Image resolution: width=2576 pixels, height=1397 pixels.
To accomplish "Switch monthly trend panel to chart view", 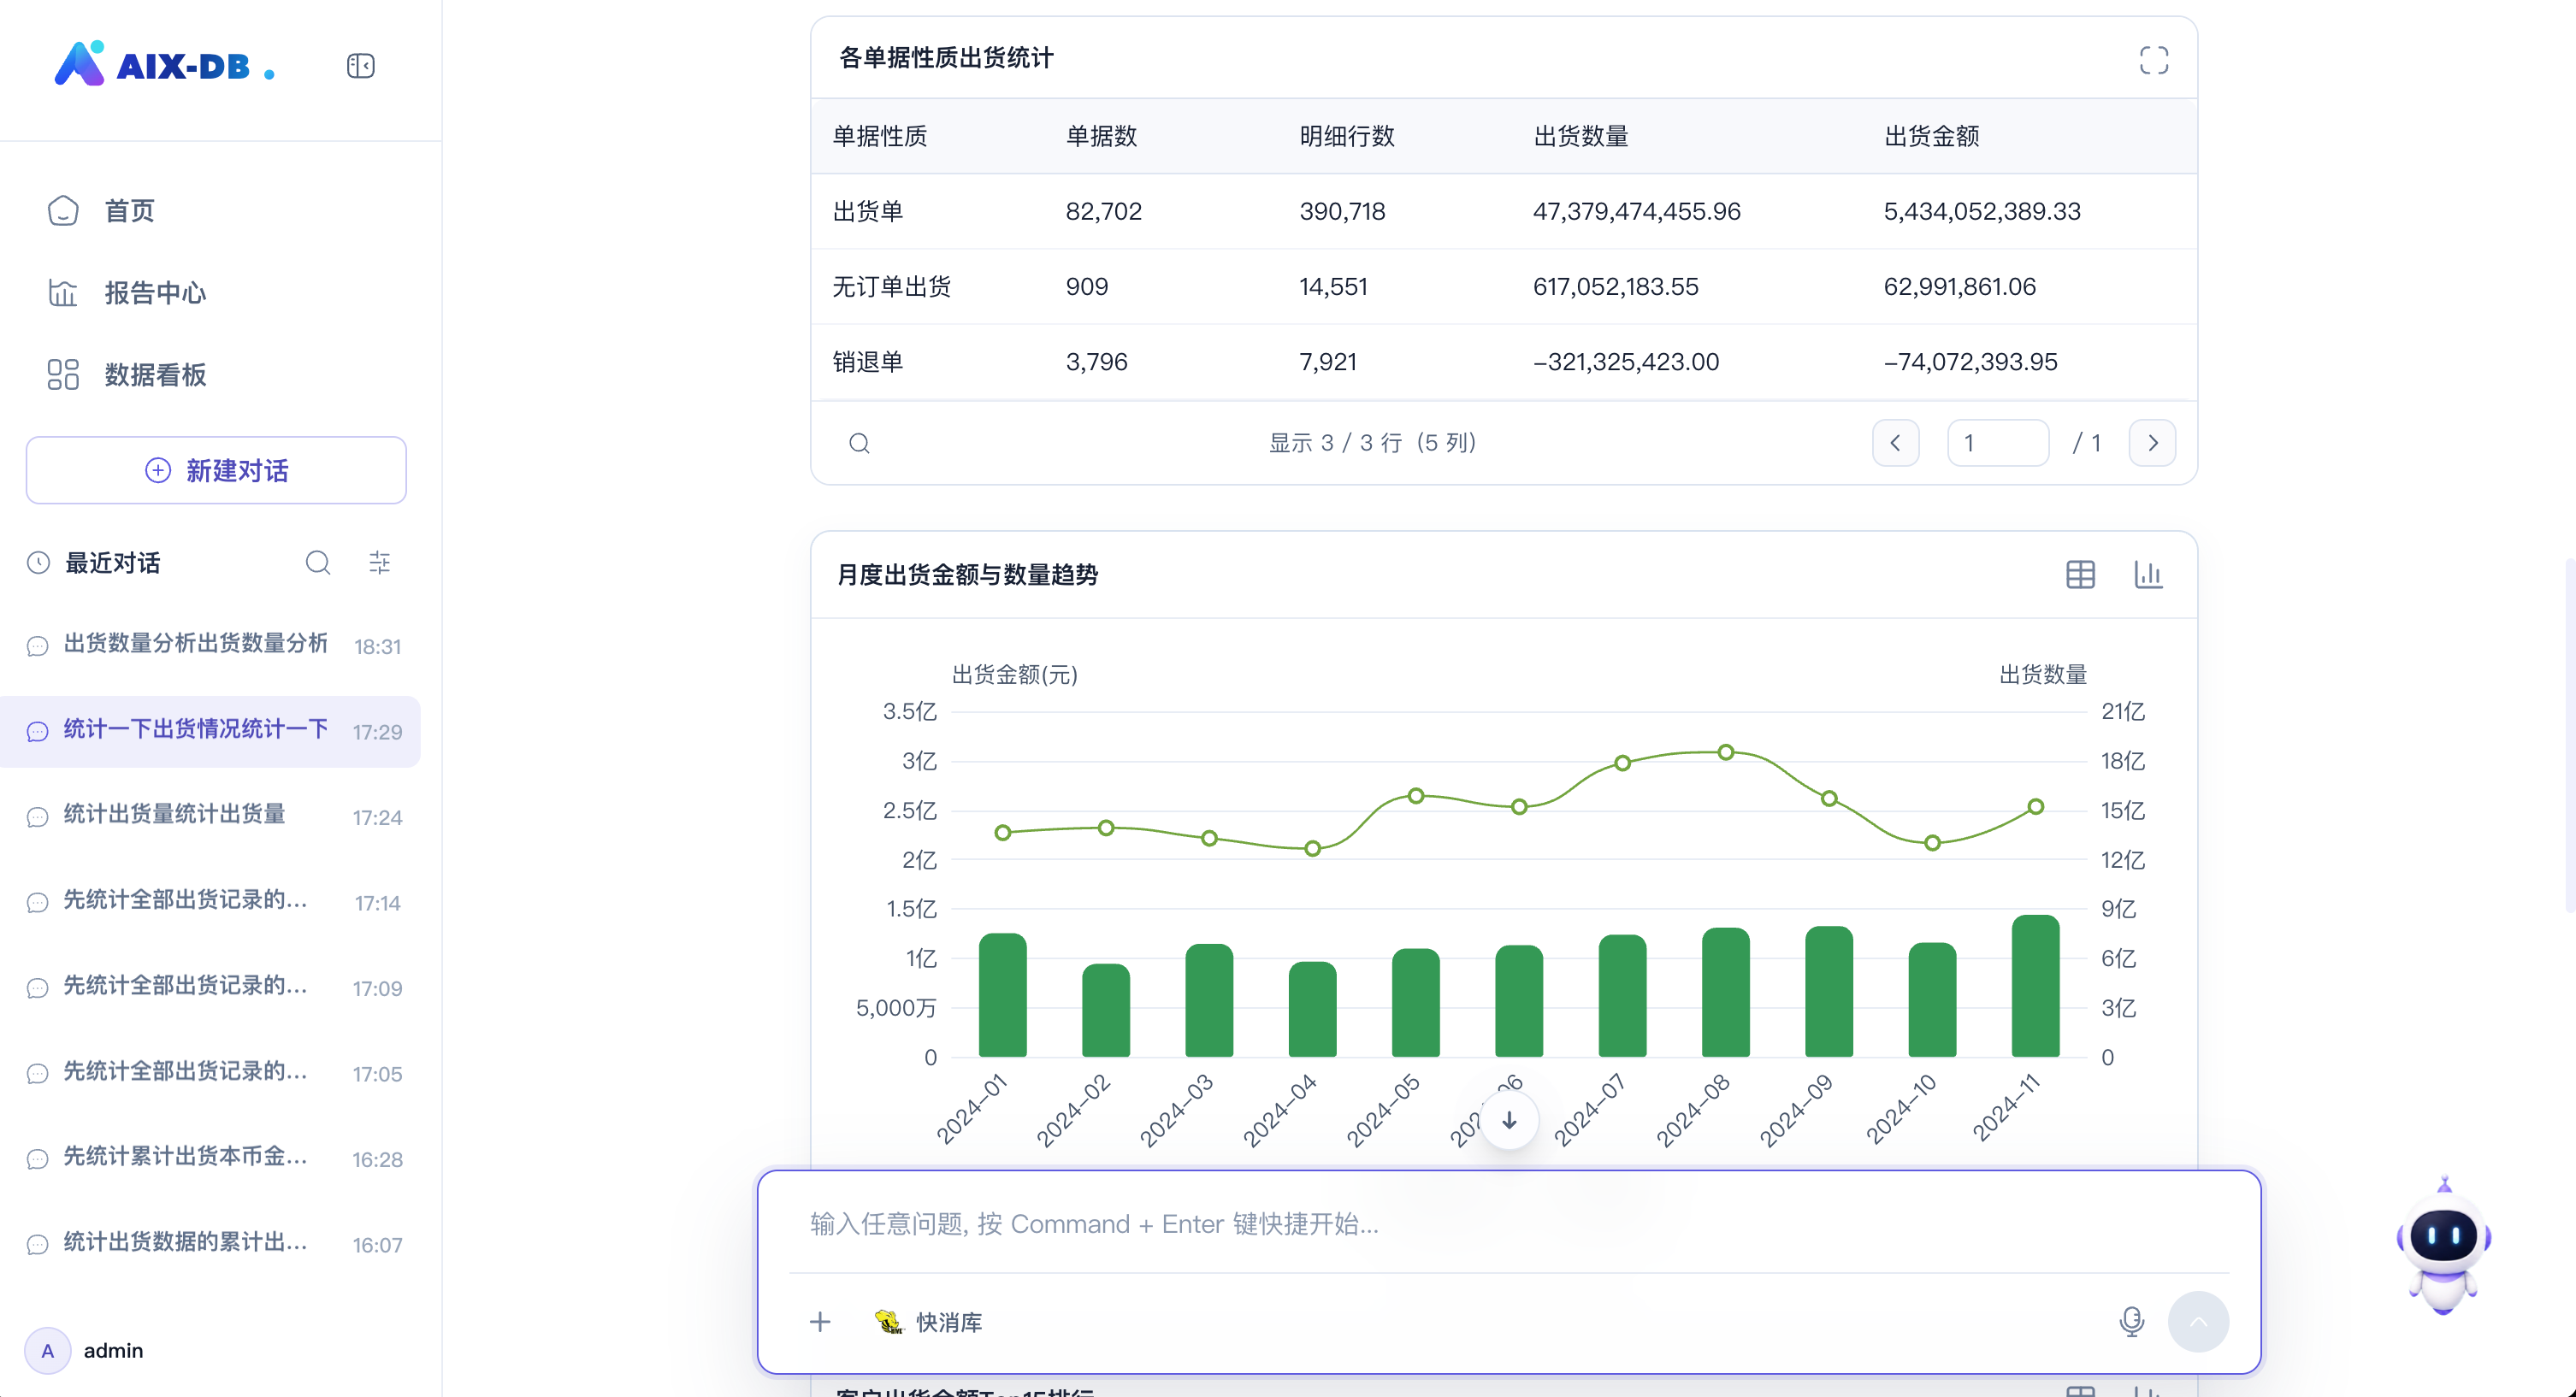I will (x=2148, y=575).
